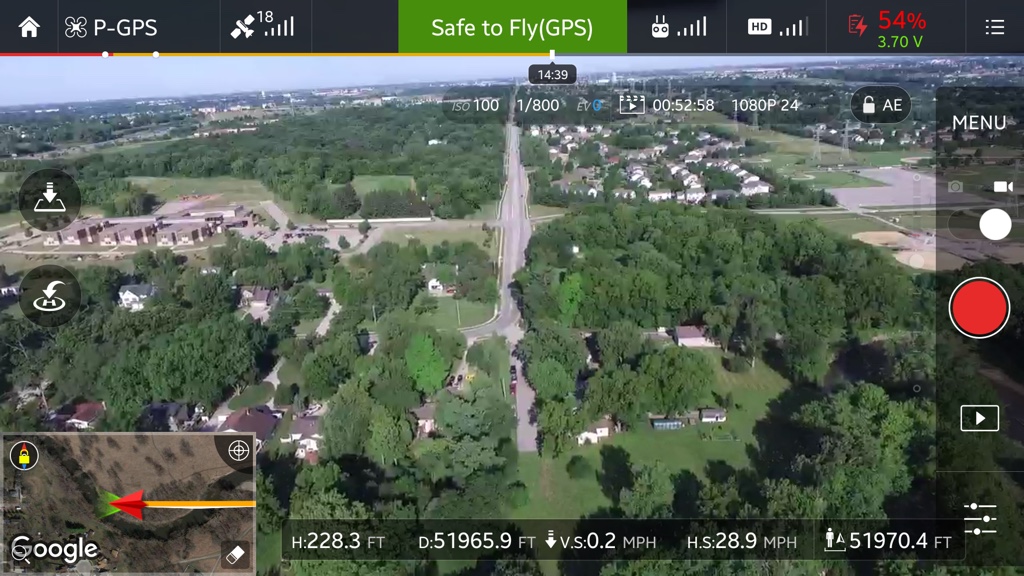Viewport: 1024px width, 576px height.
Task: Tap horizontal speed H.S:28.9 MPH readout
Action: tap(741, 541)
